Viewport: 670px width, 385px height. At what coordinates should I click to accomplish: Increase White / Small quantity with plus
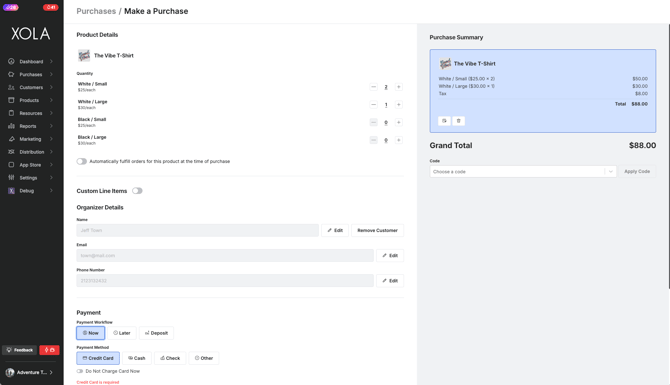click(398, 87)
